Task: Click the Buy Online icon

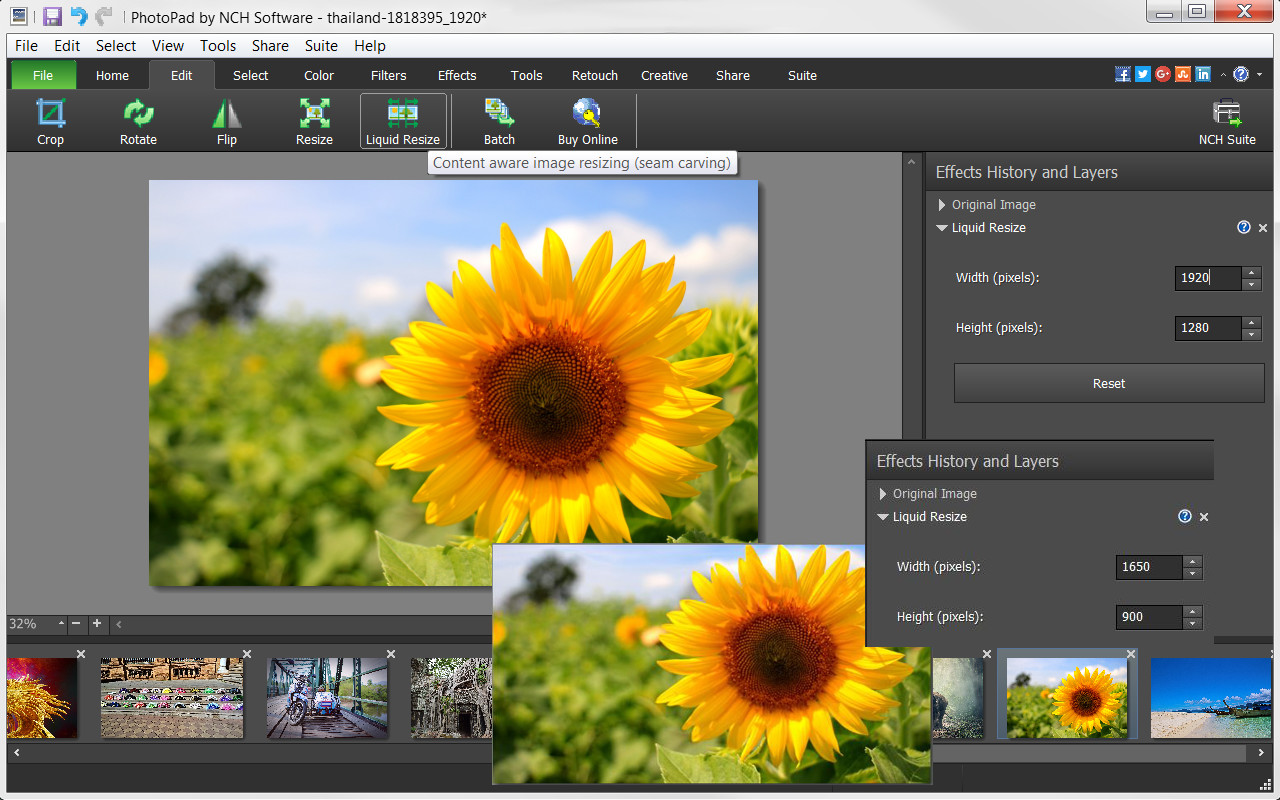Action: pos(587,120)
